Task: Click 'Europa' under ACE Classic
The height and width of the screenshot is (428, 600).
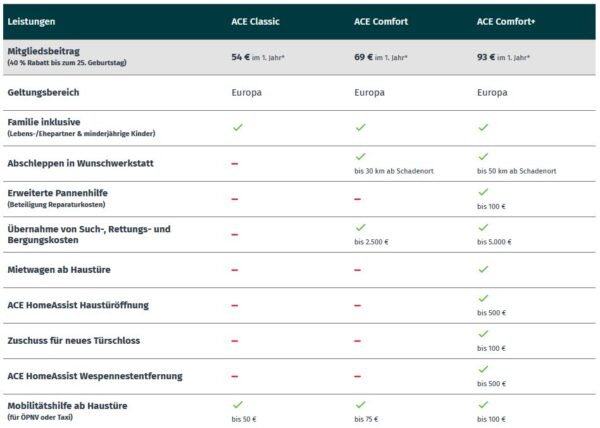Action: (x=246, y=93)
